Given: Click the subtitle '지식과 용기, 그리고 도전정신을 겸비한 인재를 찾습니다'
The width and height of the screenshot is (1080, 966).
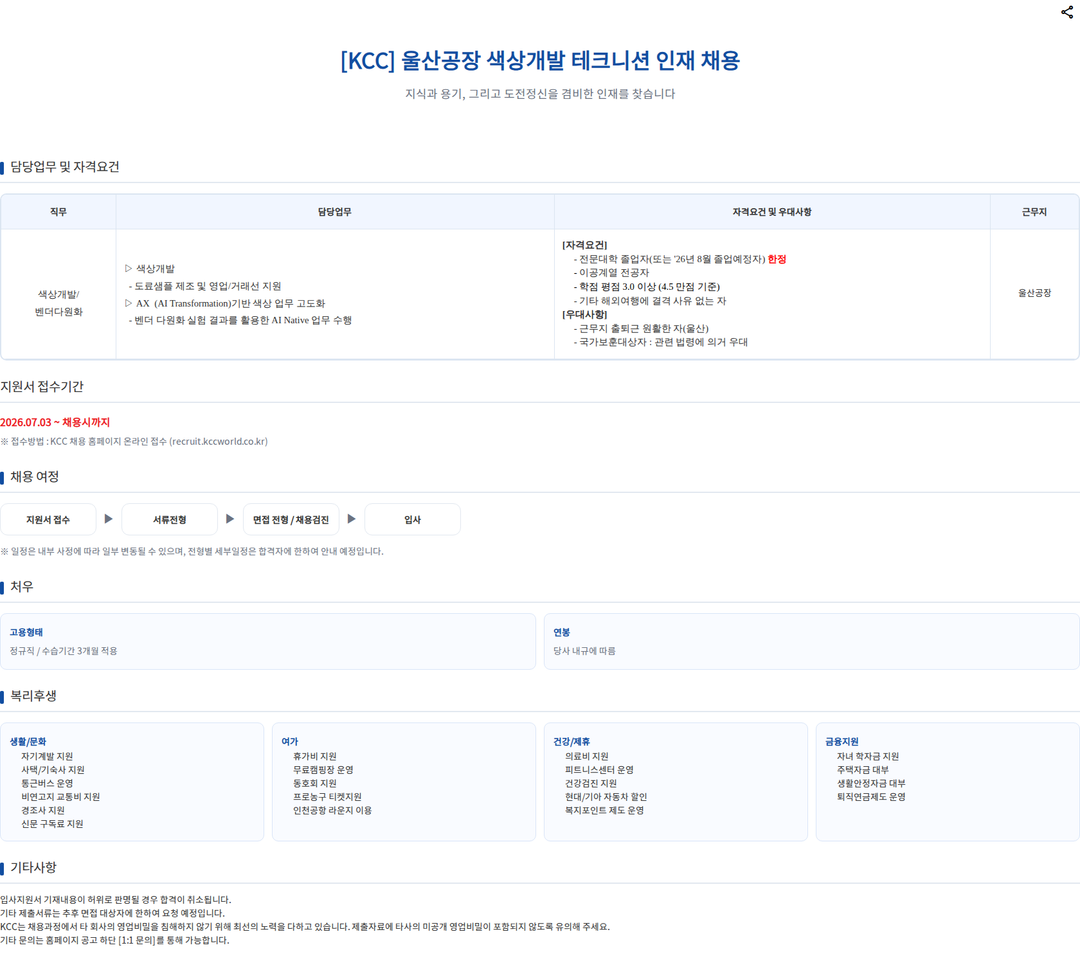Looking at the screenshot, I should click(x=540, y=94).
